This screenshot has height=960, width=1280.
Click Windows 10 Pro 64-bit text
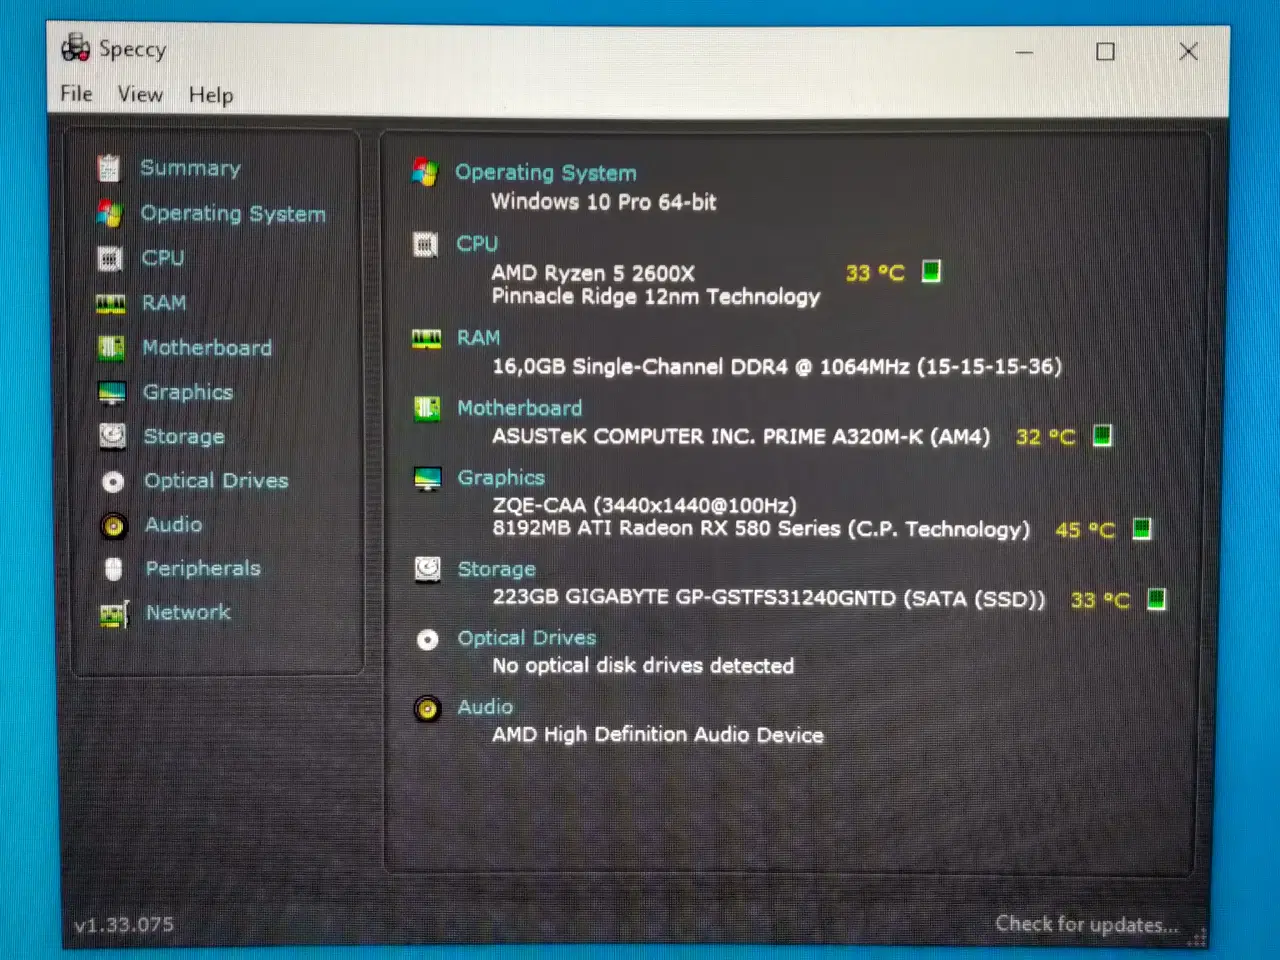pyautogui.click(x=604, y=202)
